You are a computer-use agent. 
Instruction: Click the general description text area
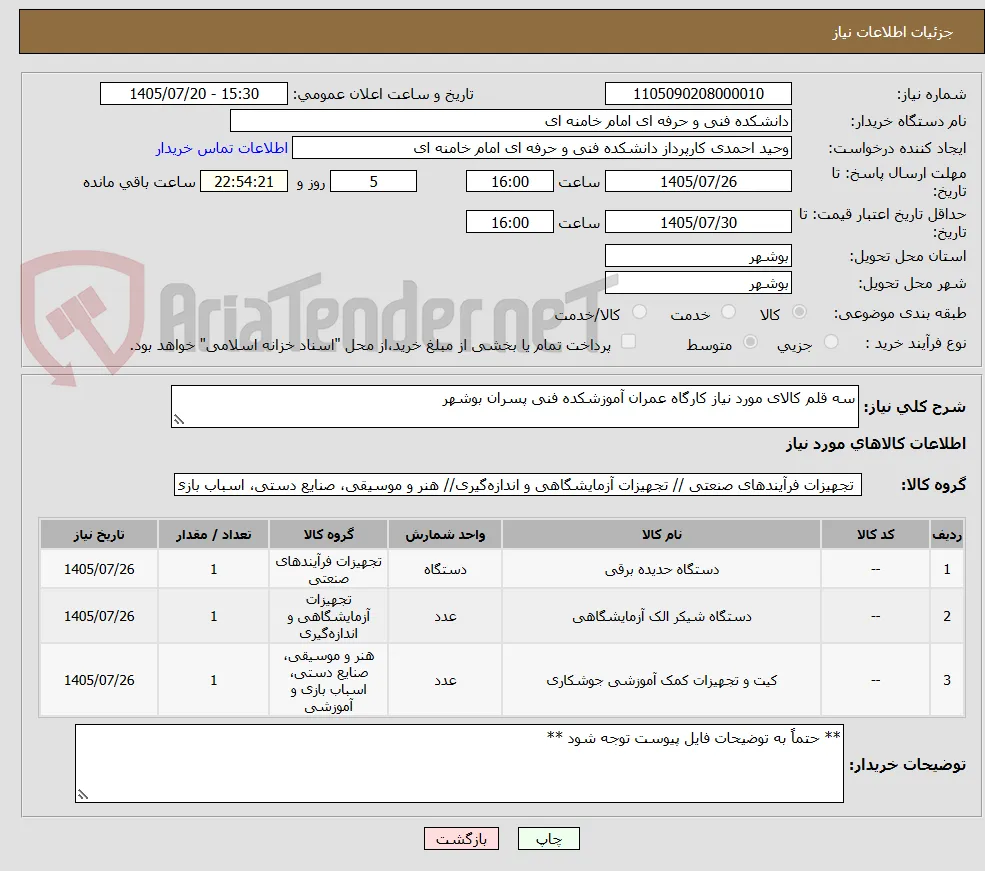[514, 406]
